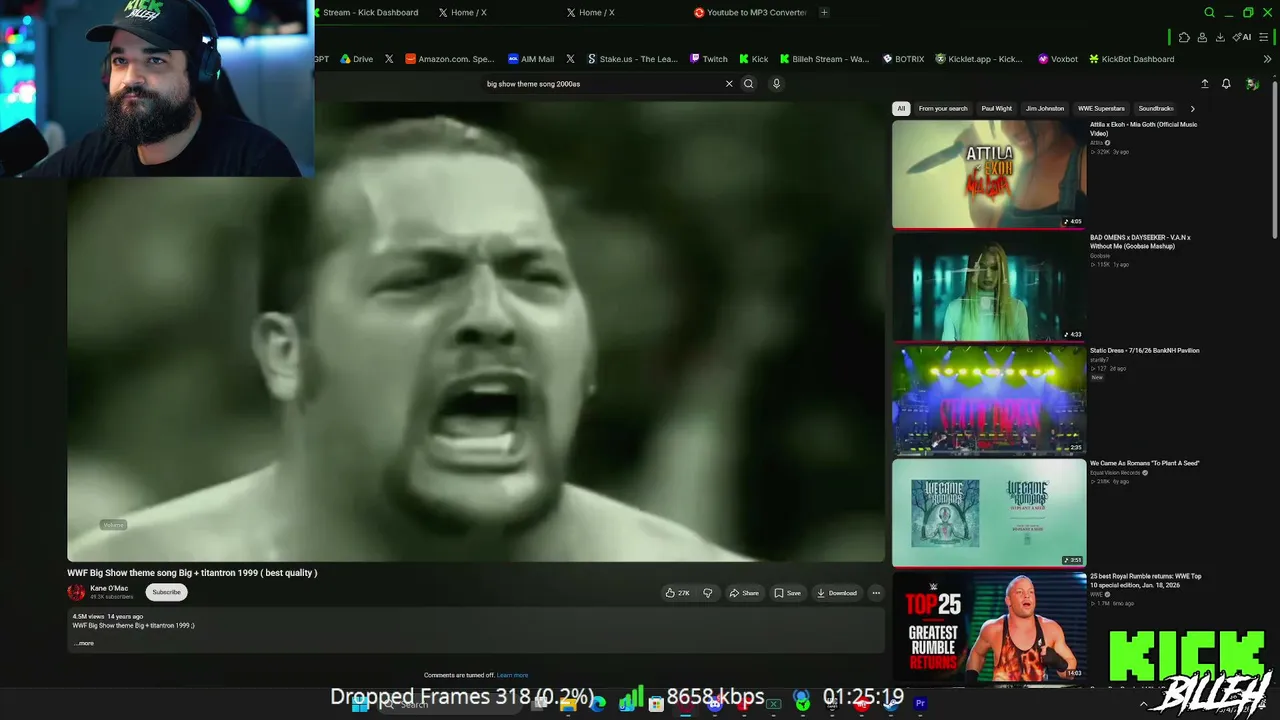Open Microsoft Store from the taskbar
The width and height of the screenshot is (1280, 720).
click(656, 704)
